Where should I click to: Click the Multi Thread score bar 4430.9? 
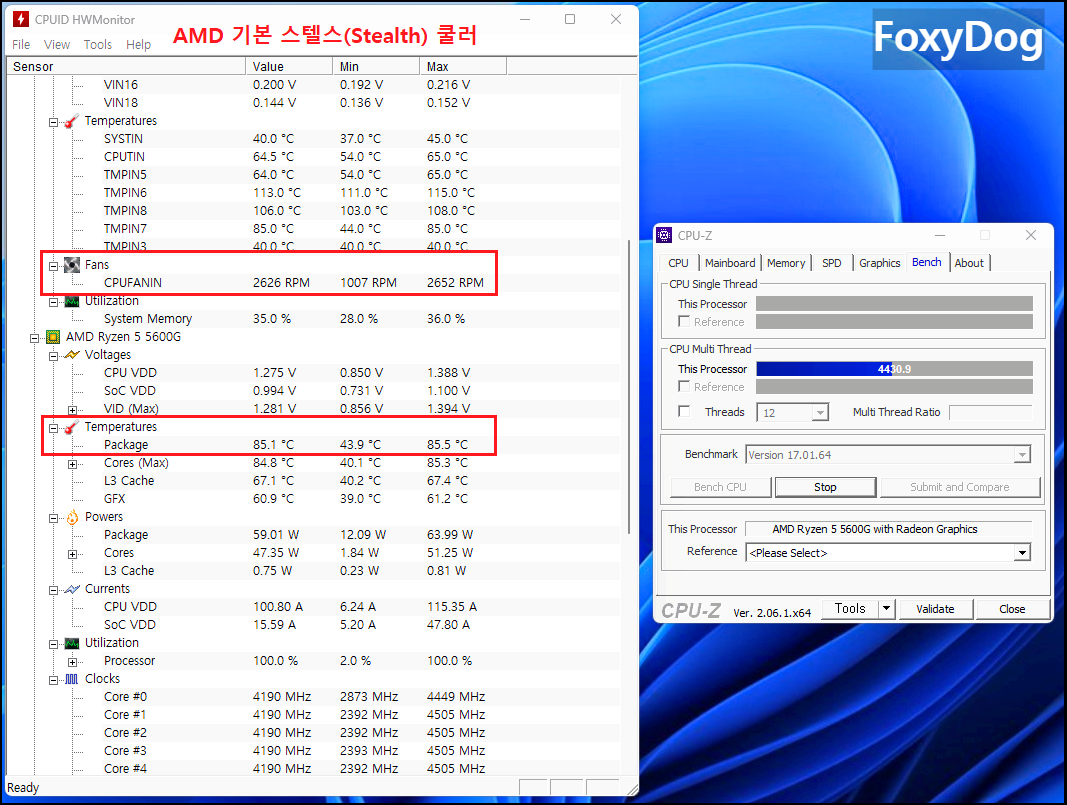click(x=894, y=369)
